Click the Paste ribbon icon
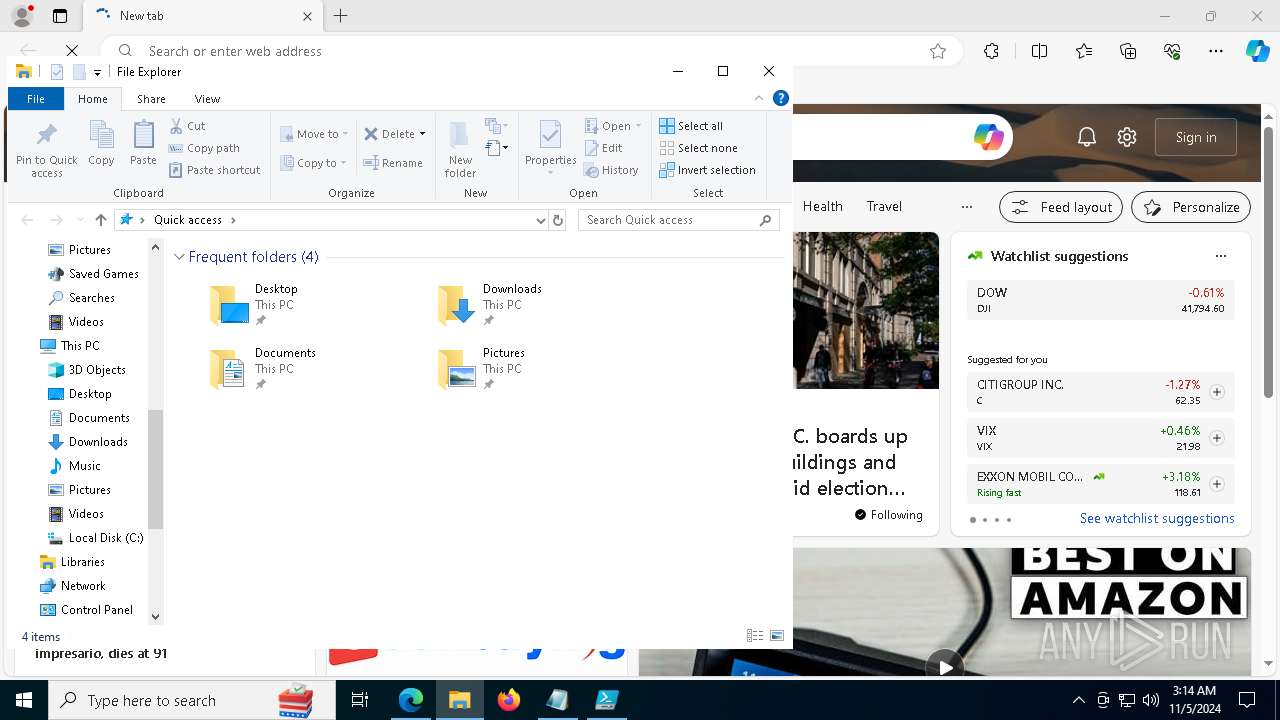 143,143
